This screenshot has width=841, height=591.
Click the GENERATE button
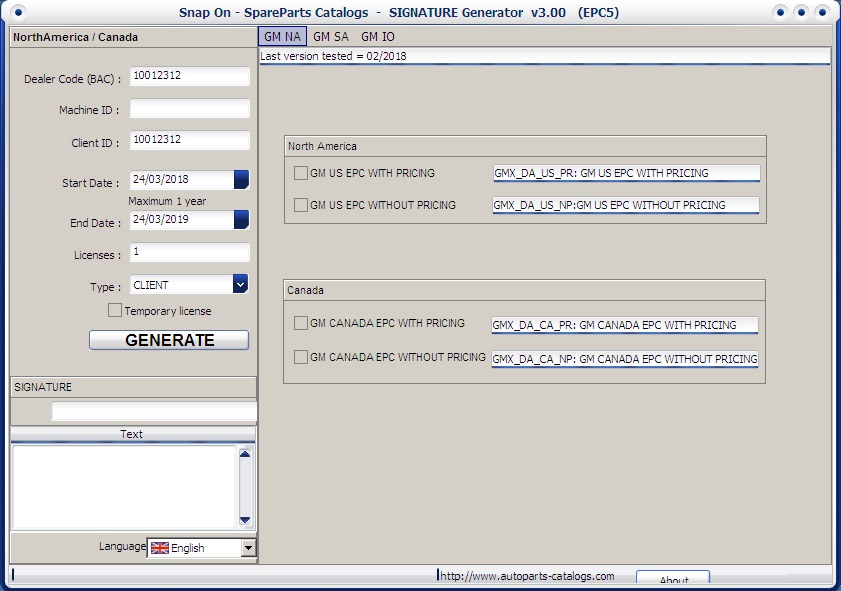tap(169, 340)
